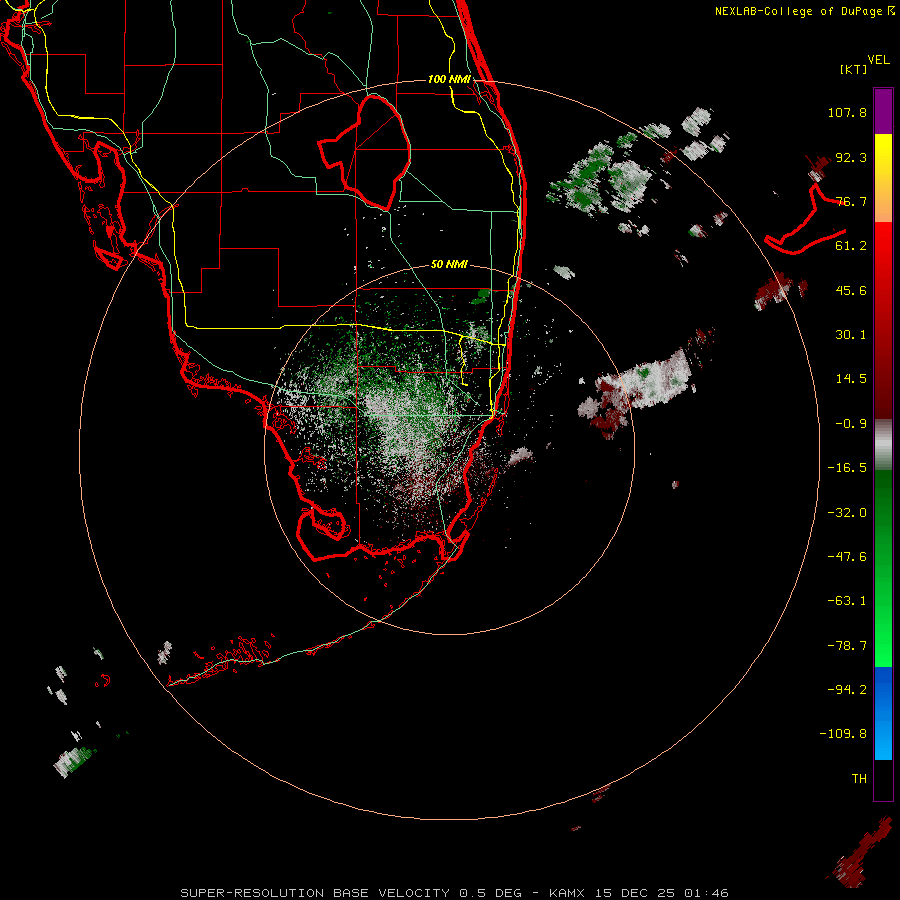The image size is (900, 900).
Task: Pick the purple segment of velocity color bar
Action: click(x=883, y=111)
